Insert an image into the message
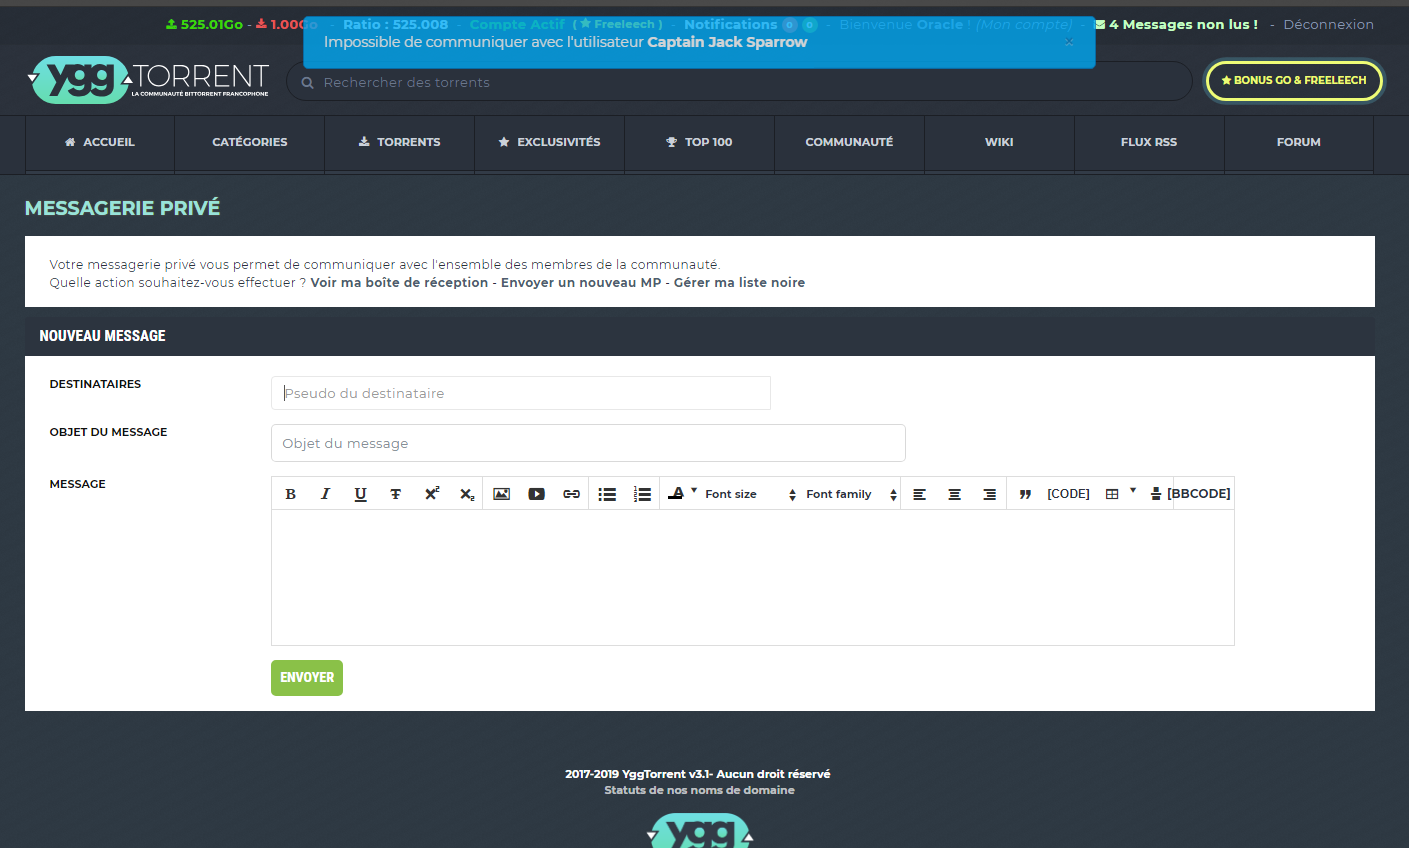This screenshot has width=1409, height=848. coord(502,494)
